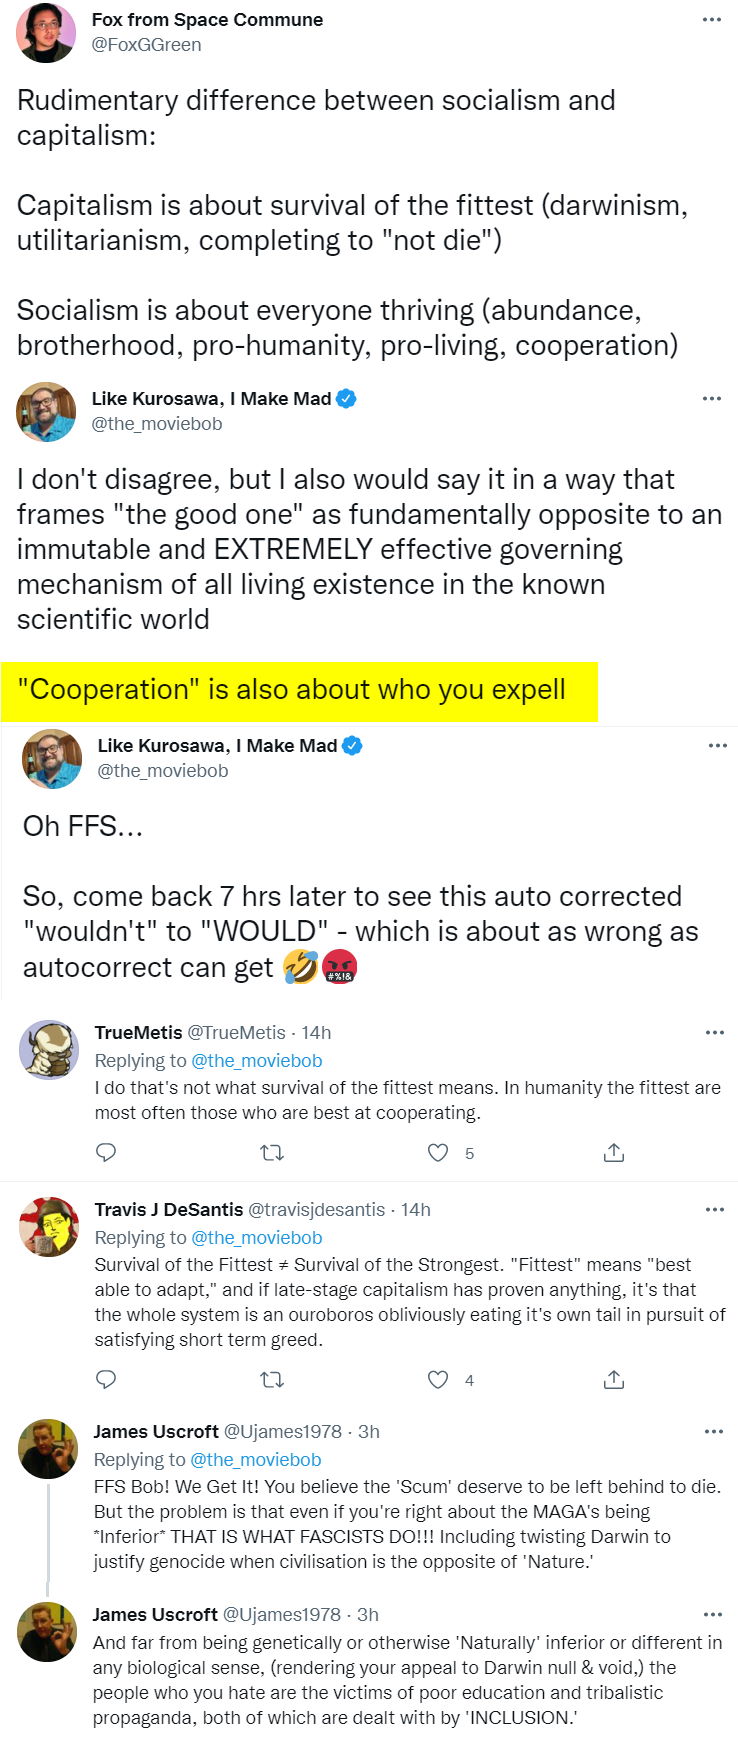Click Travis J DeSantis's display name
Viewport: 738px width, 1741px height.
[x=167, y=1209]
